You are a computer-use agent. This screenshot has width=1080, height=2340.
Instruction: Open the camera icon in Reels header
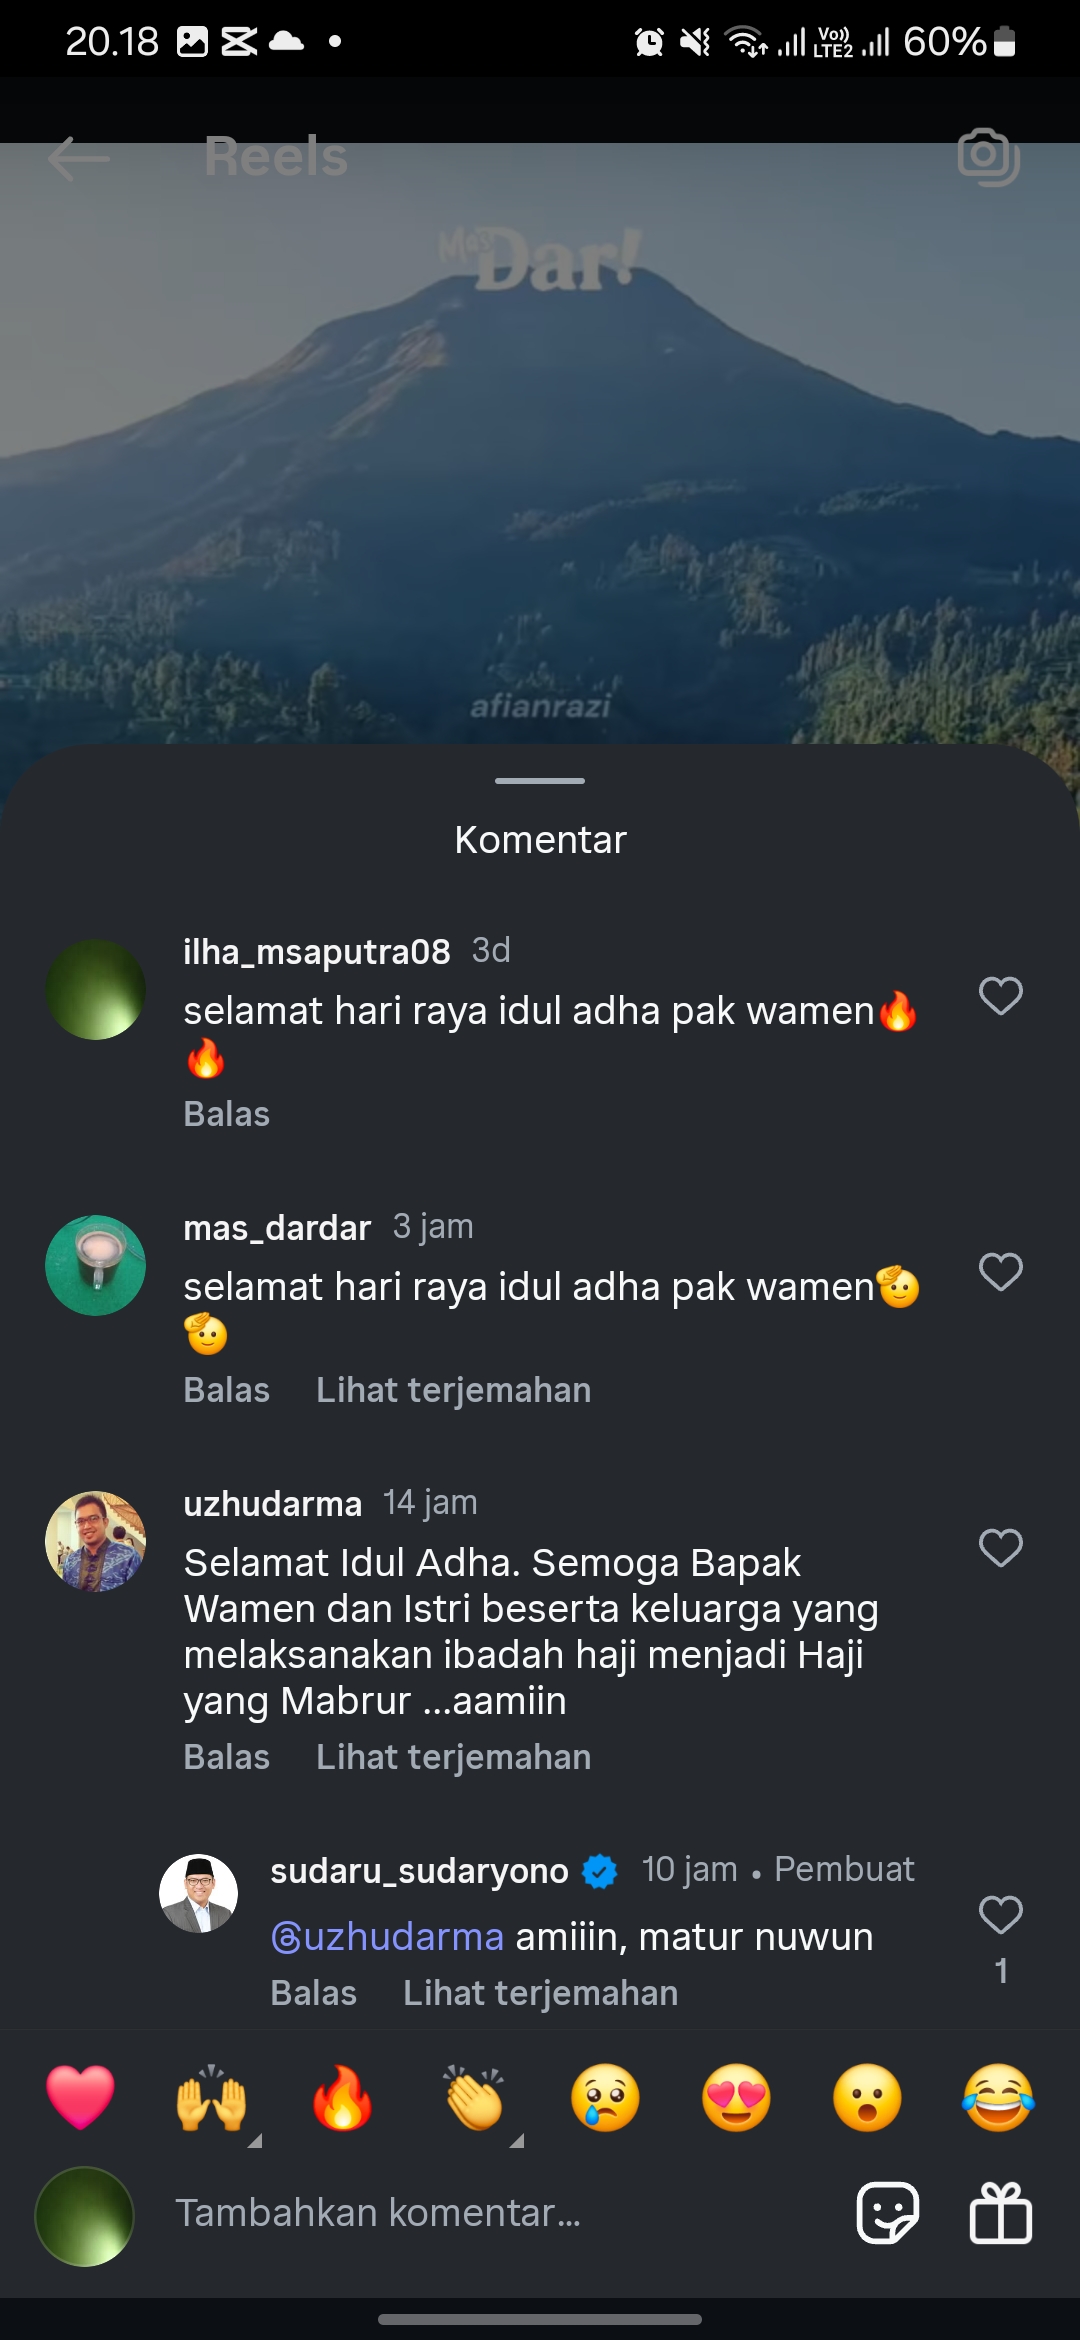[x=988, y=156]
